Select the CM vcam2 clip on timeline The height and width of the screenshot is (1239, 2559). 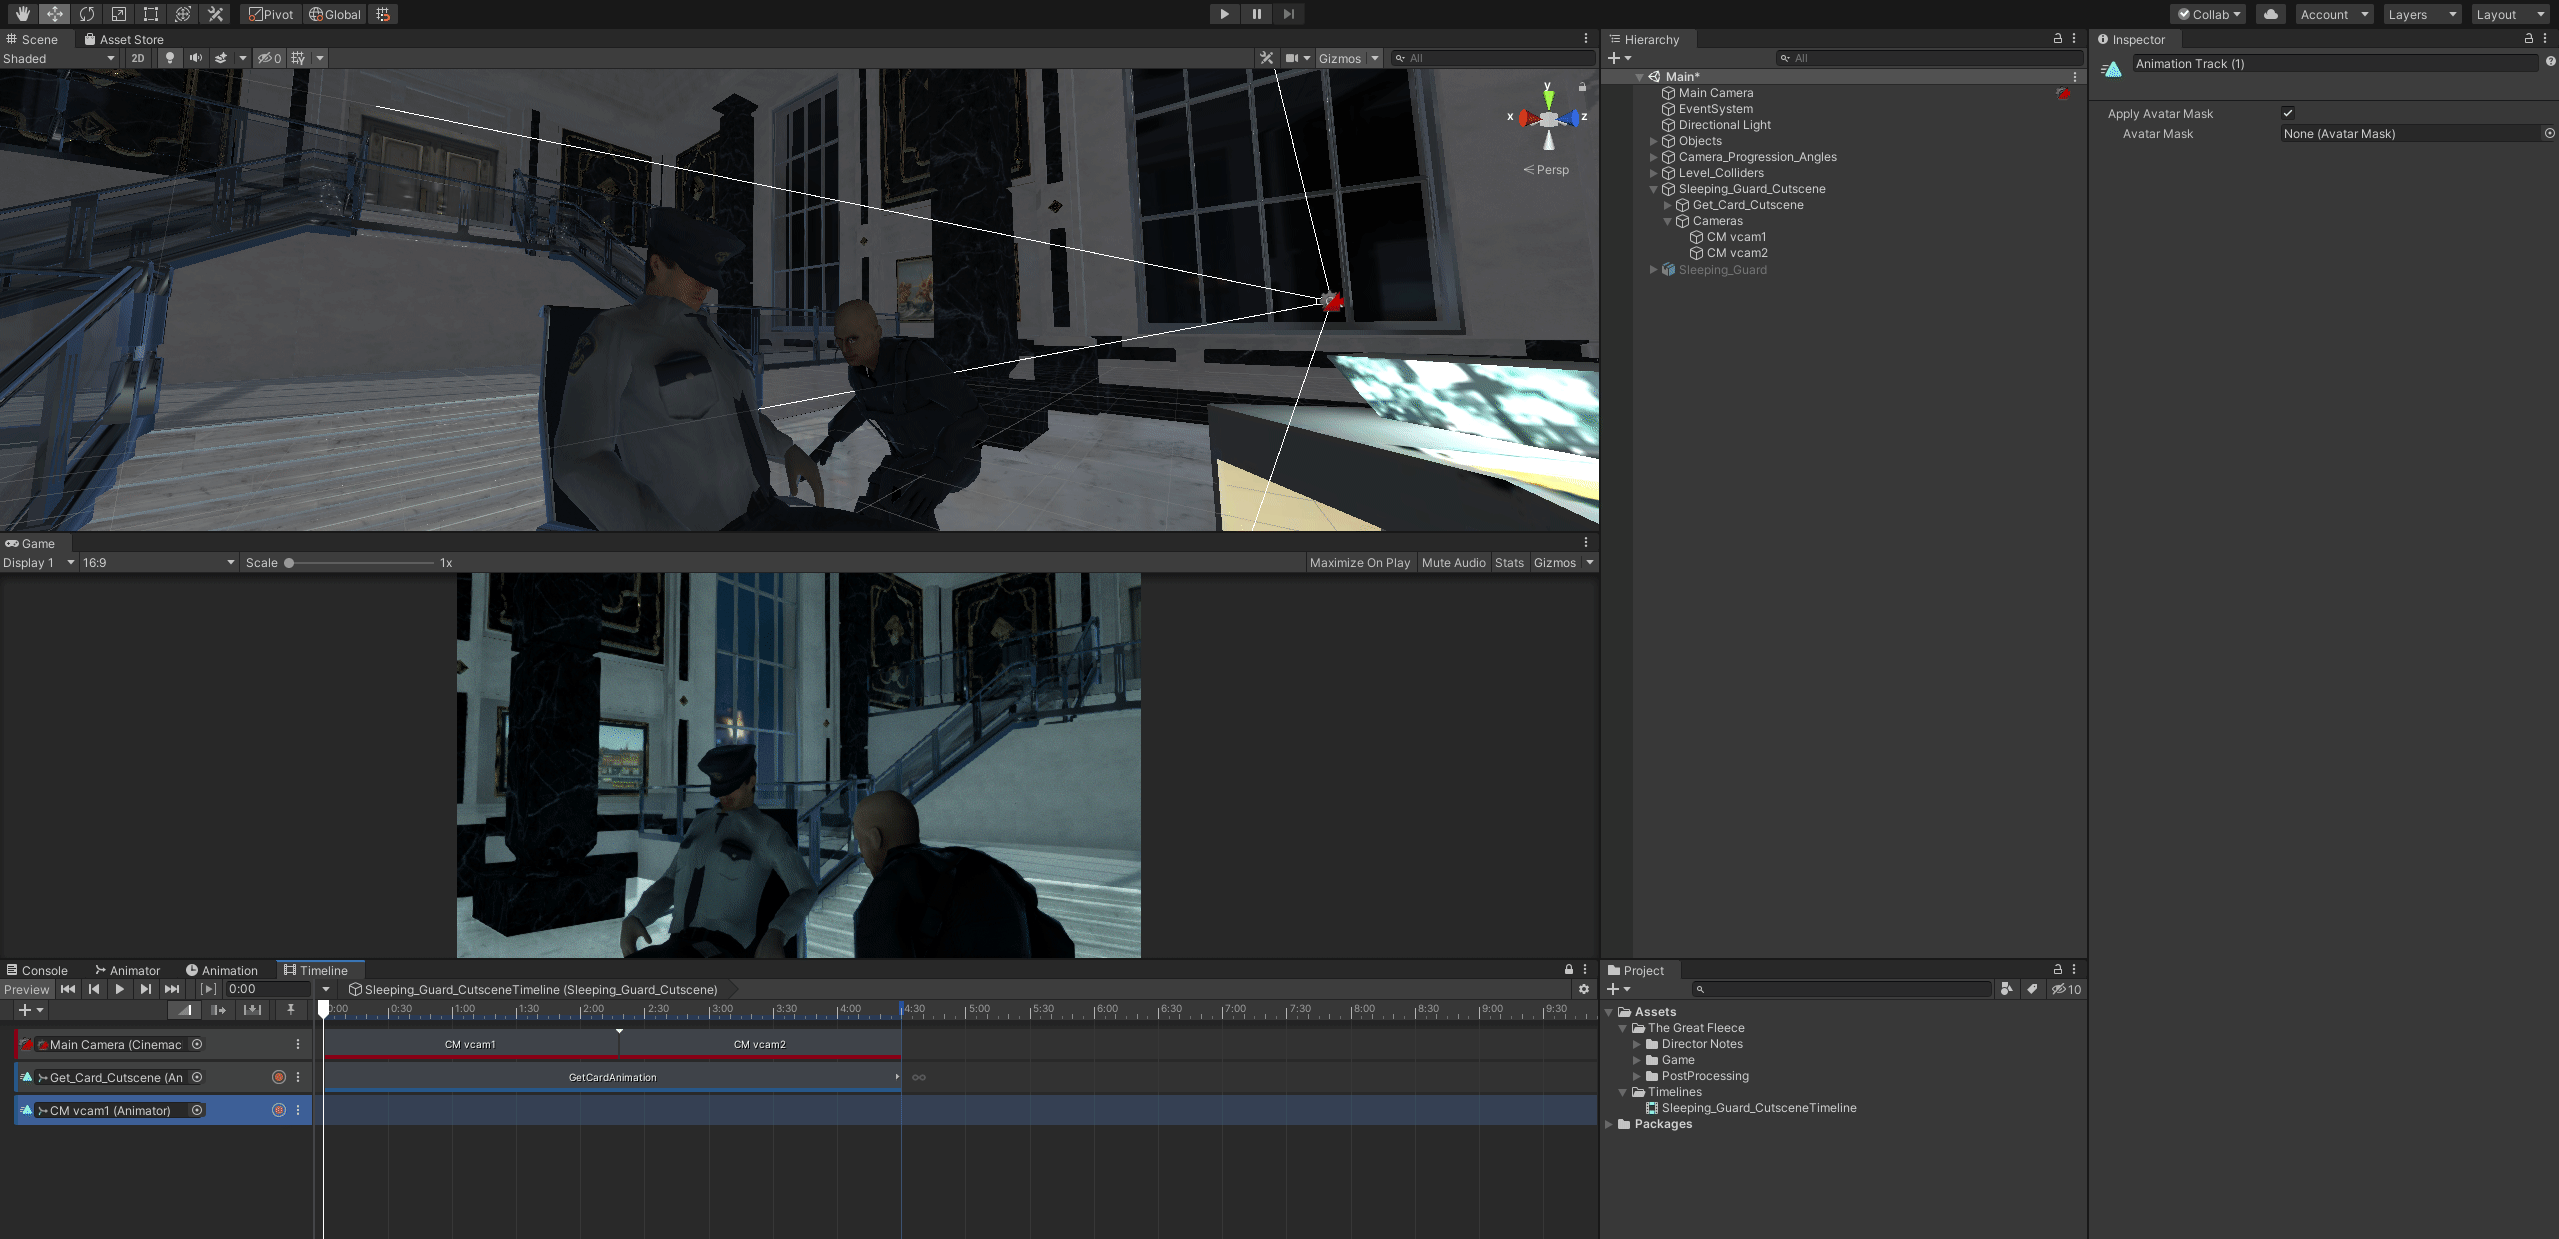click(760, 1044)
